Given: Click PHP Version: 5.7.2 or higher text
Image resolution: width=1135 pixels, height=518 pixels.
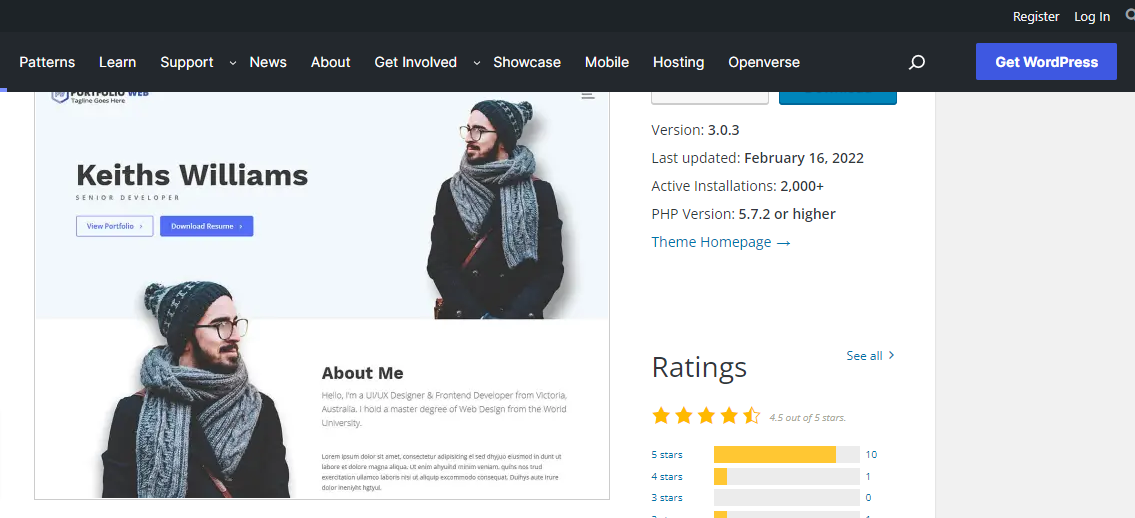Looking at the screenshot, I should (743, 214).
